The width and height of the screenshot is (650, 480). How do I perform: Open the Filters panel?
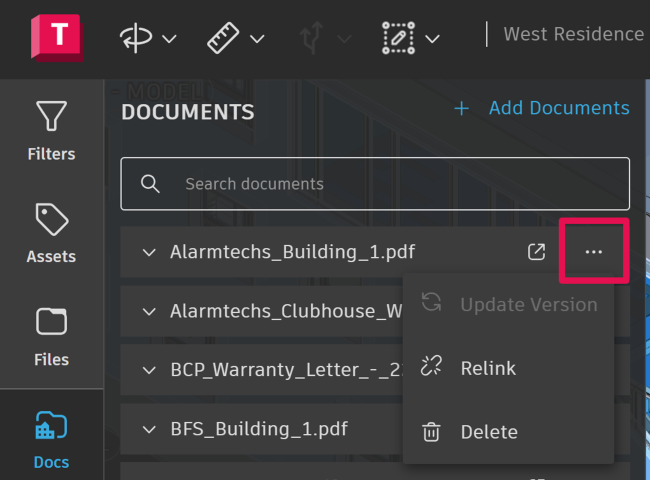(51, 131)
